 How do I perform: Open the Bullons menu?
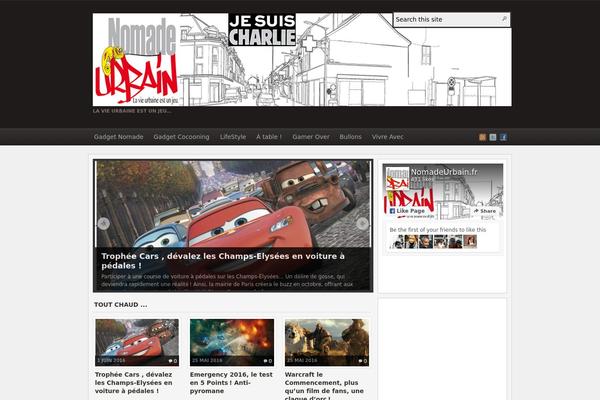tap(350, 137)
